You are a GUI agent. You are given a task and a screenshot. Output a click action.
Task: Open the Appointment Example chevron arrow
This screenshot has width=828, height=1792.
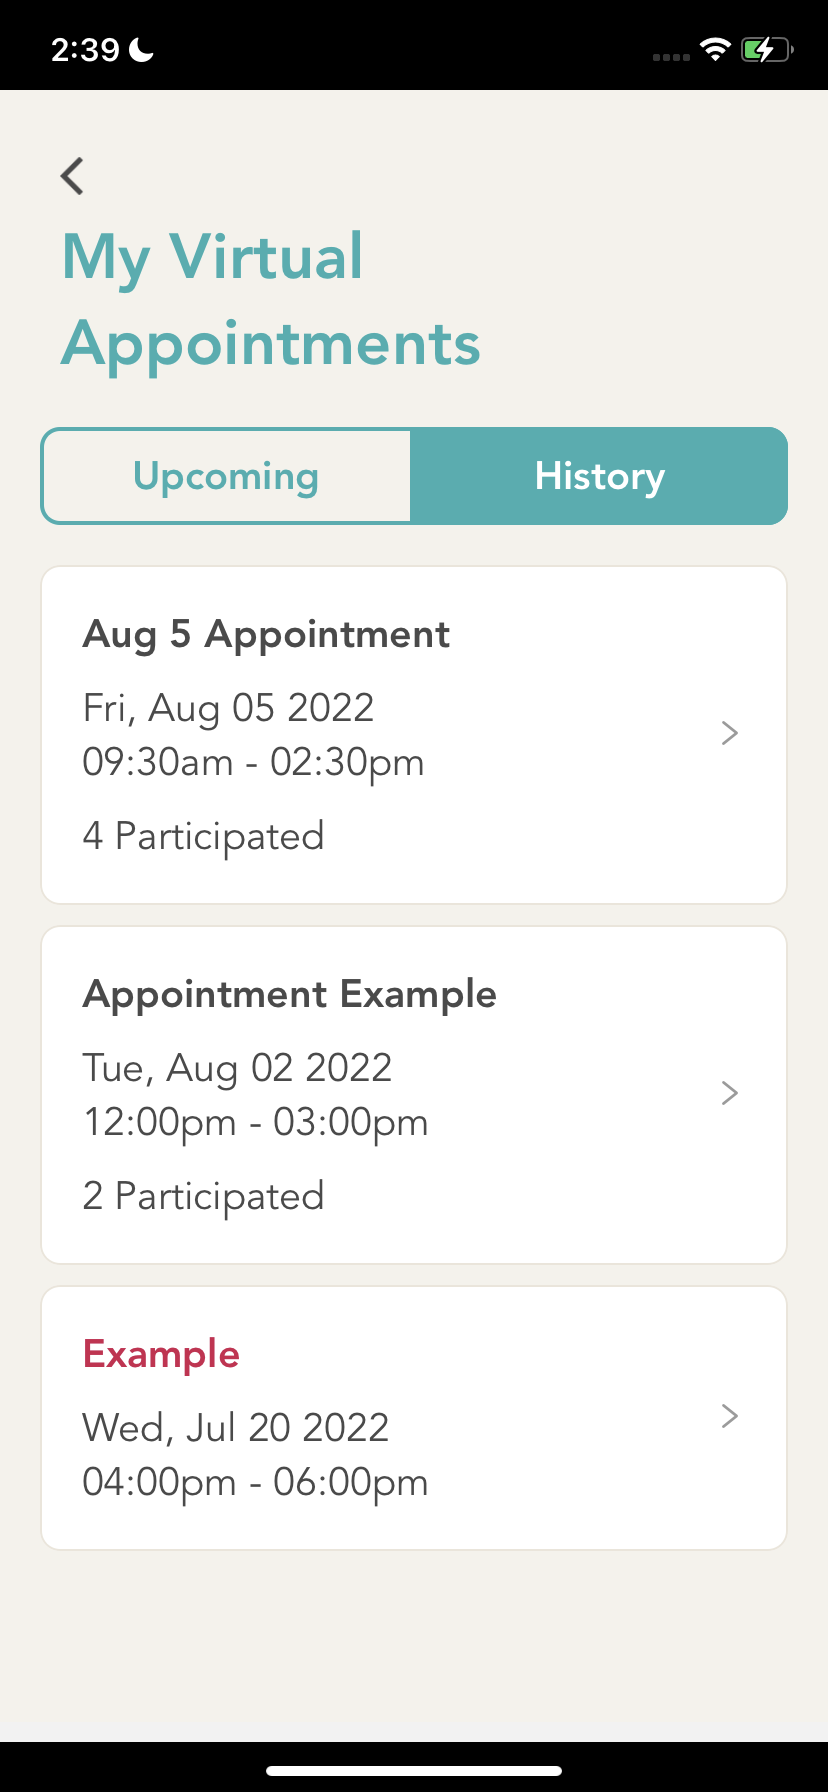click(729, 1093)
